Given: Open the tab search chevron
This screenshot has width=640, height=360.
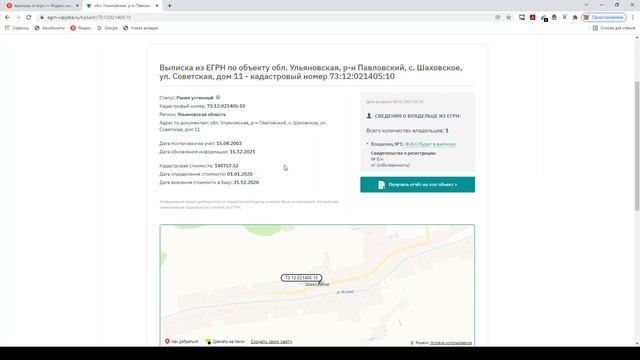Looking at the screenshot, I should (x=587, y=5).
